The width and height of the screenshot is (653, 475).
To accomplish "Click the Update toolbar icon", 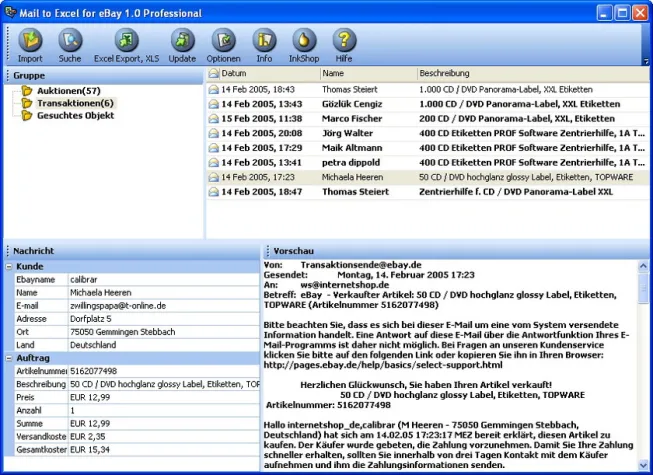I will click(x=182, y=44).
